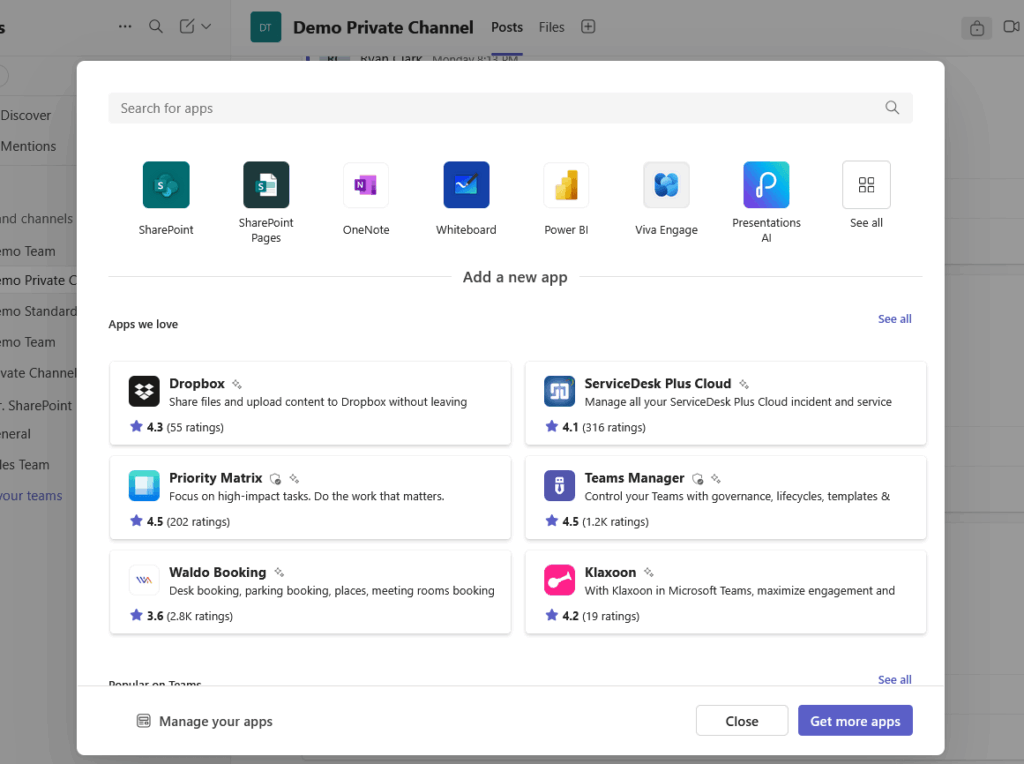1024x764 pixels.
Task: Click See all for Popular on Teams
Action: tap(895, 680)
